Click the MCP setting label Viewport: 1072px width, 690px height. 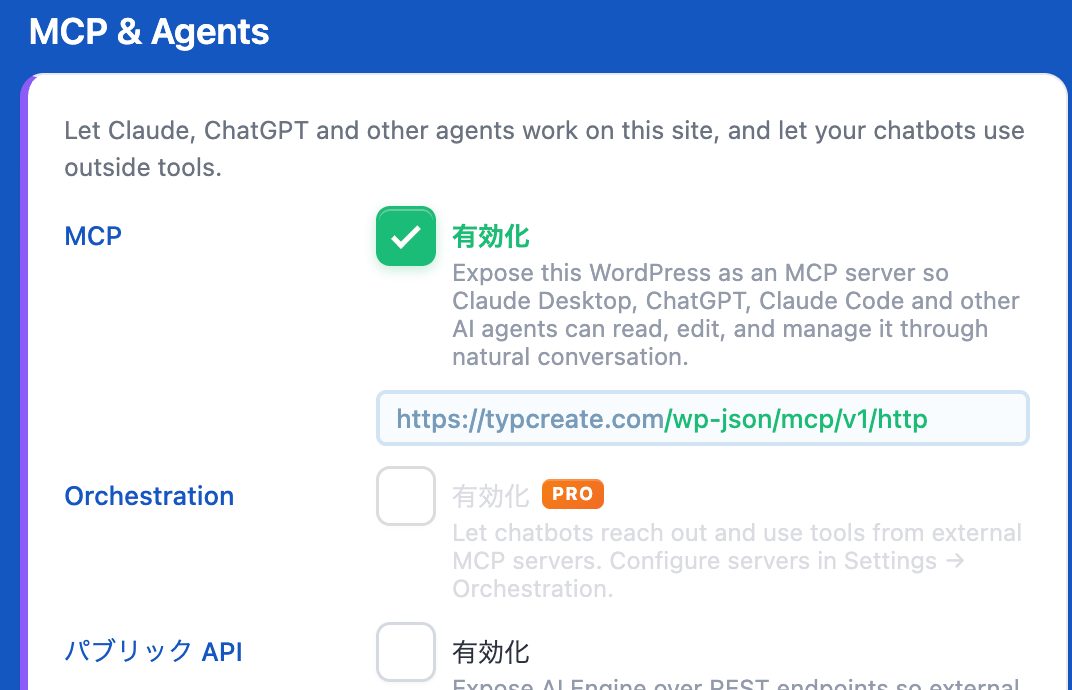coord(93,236)
